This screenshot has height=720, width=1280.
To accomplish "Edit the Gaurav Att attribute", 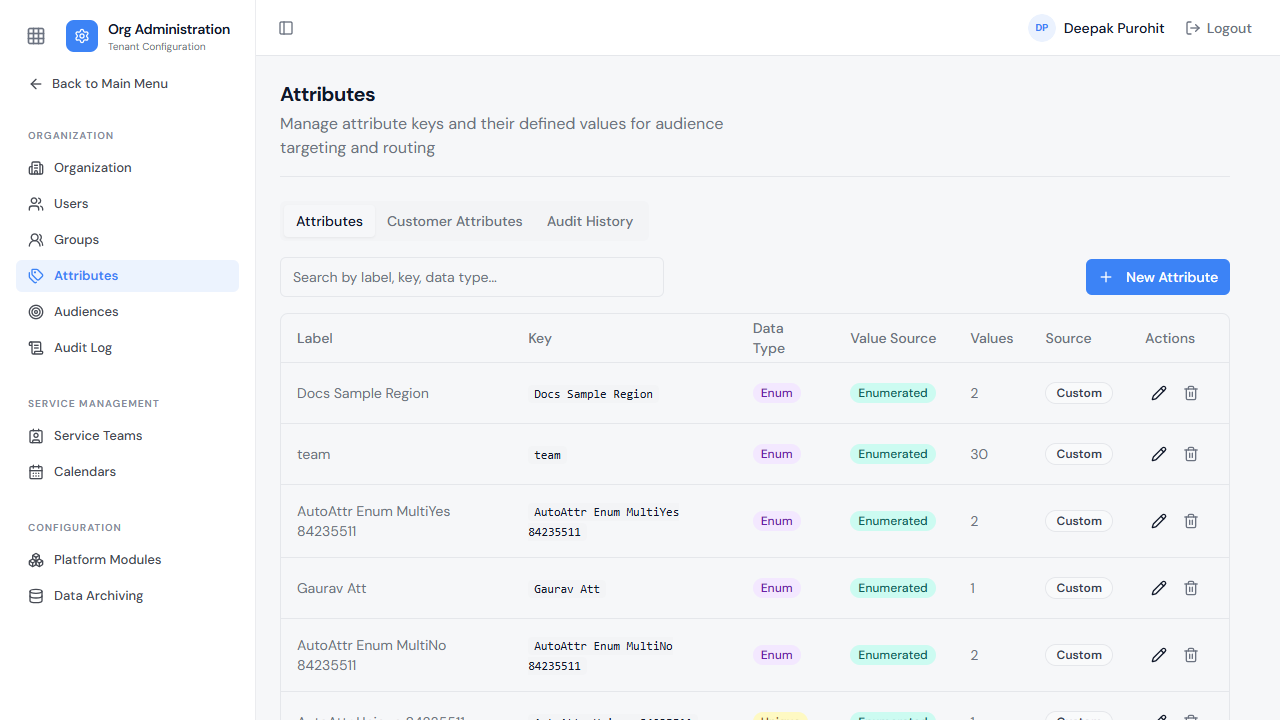I will click(1159, 588).
